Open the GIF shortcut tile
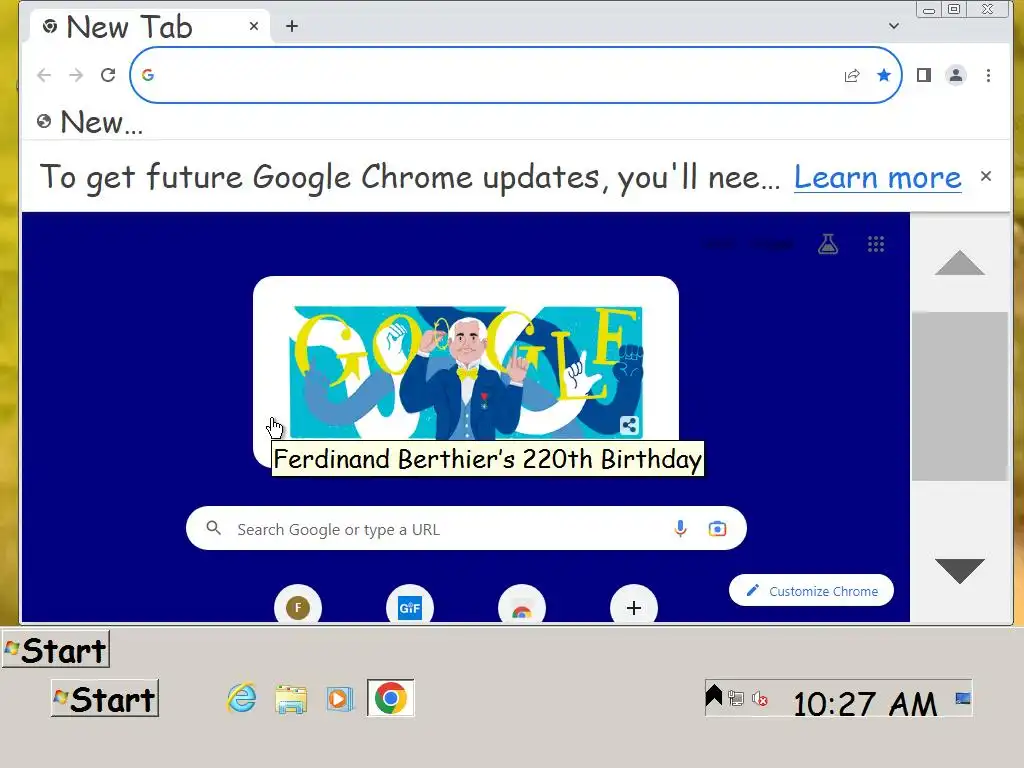This screenshot has height=768, width=1024. click(x=409, y=607)
